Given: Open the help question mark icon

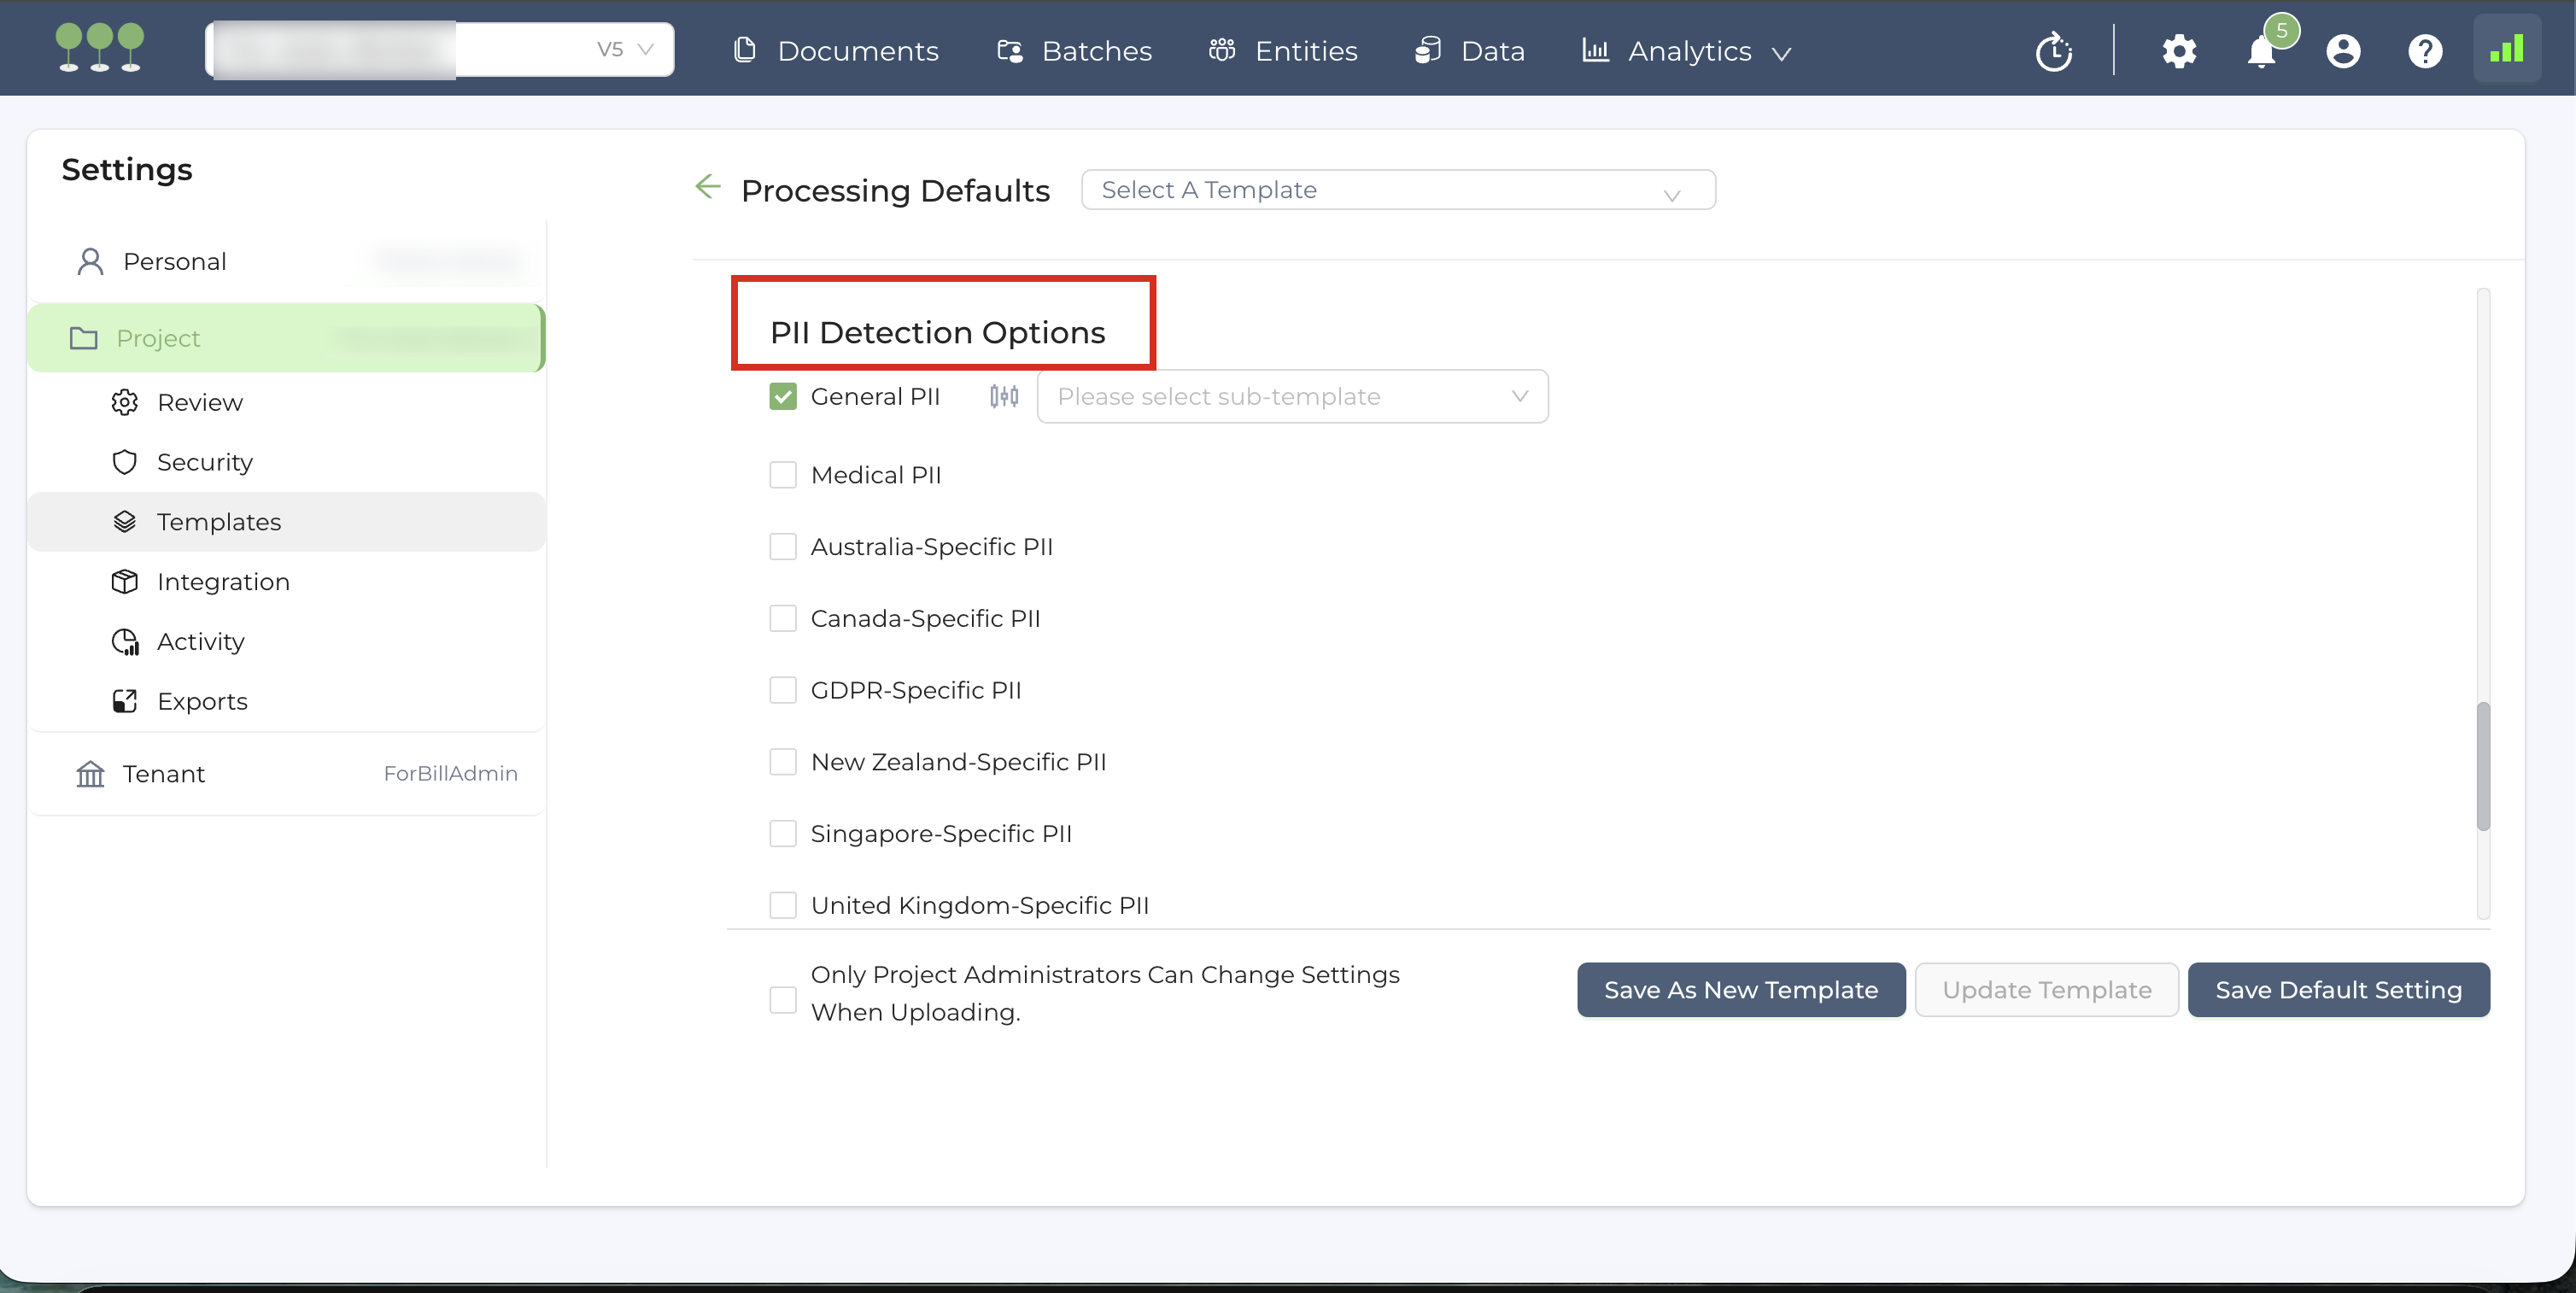Looking at the screenshot, I should 2425,51.
